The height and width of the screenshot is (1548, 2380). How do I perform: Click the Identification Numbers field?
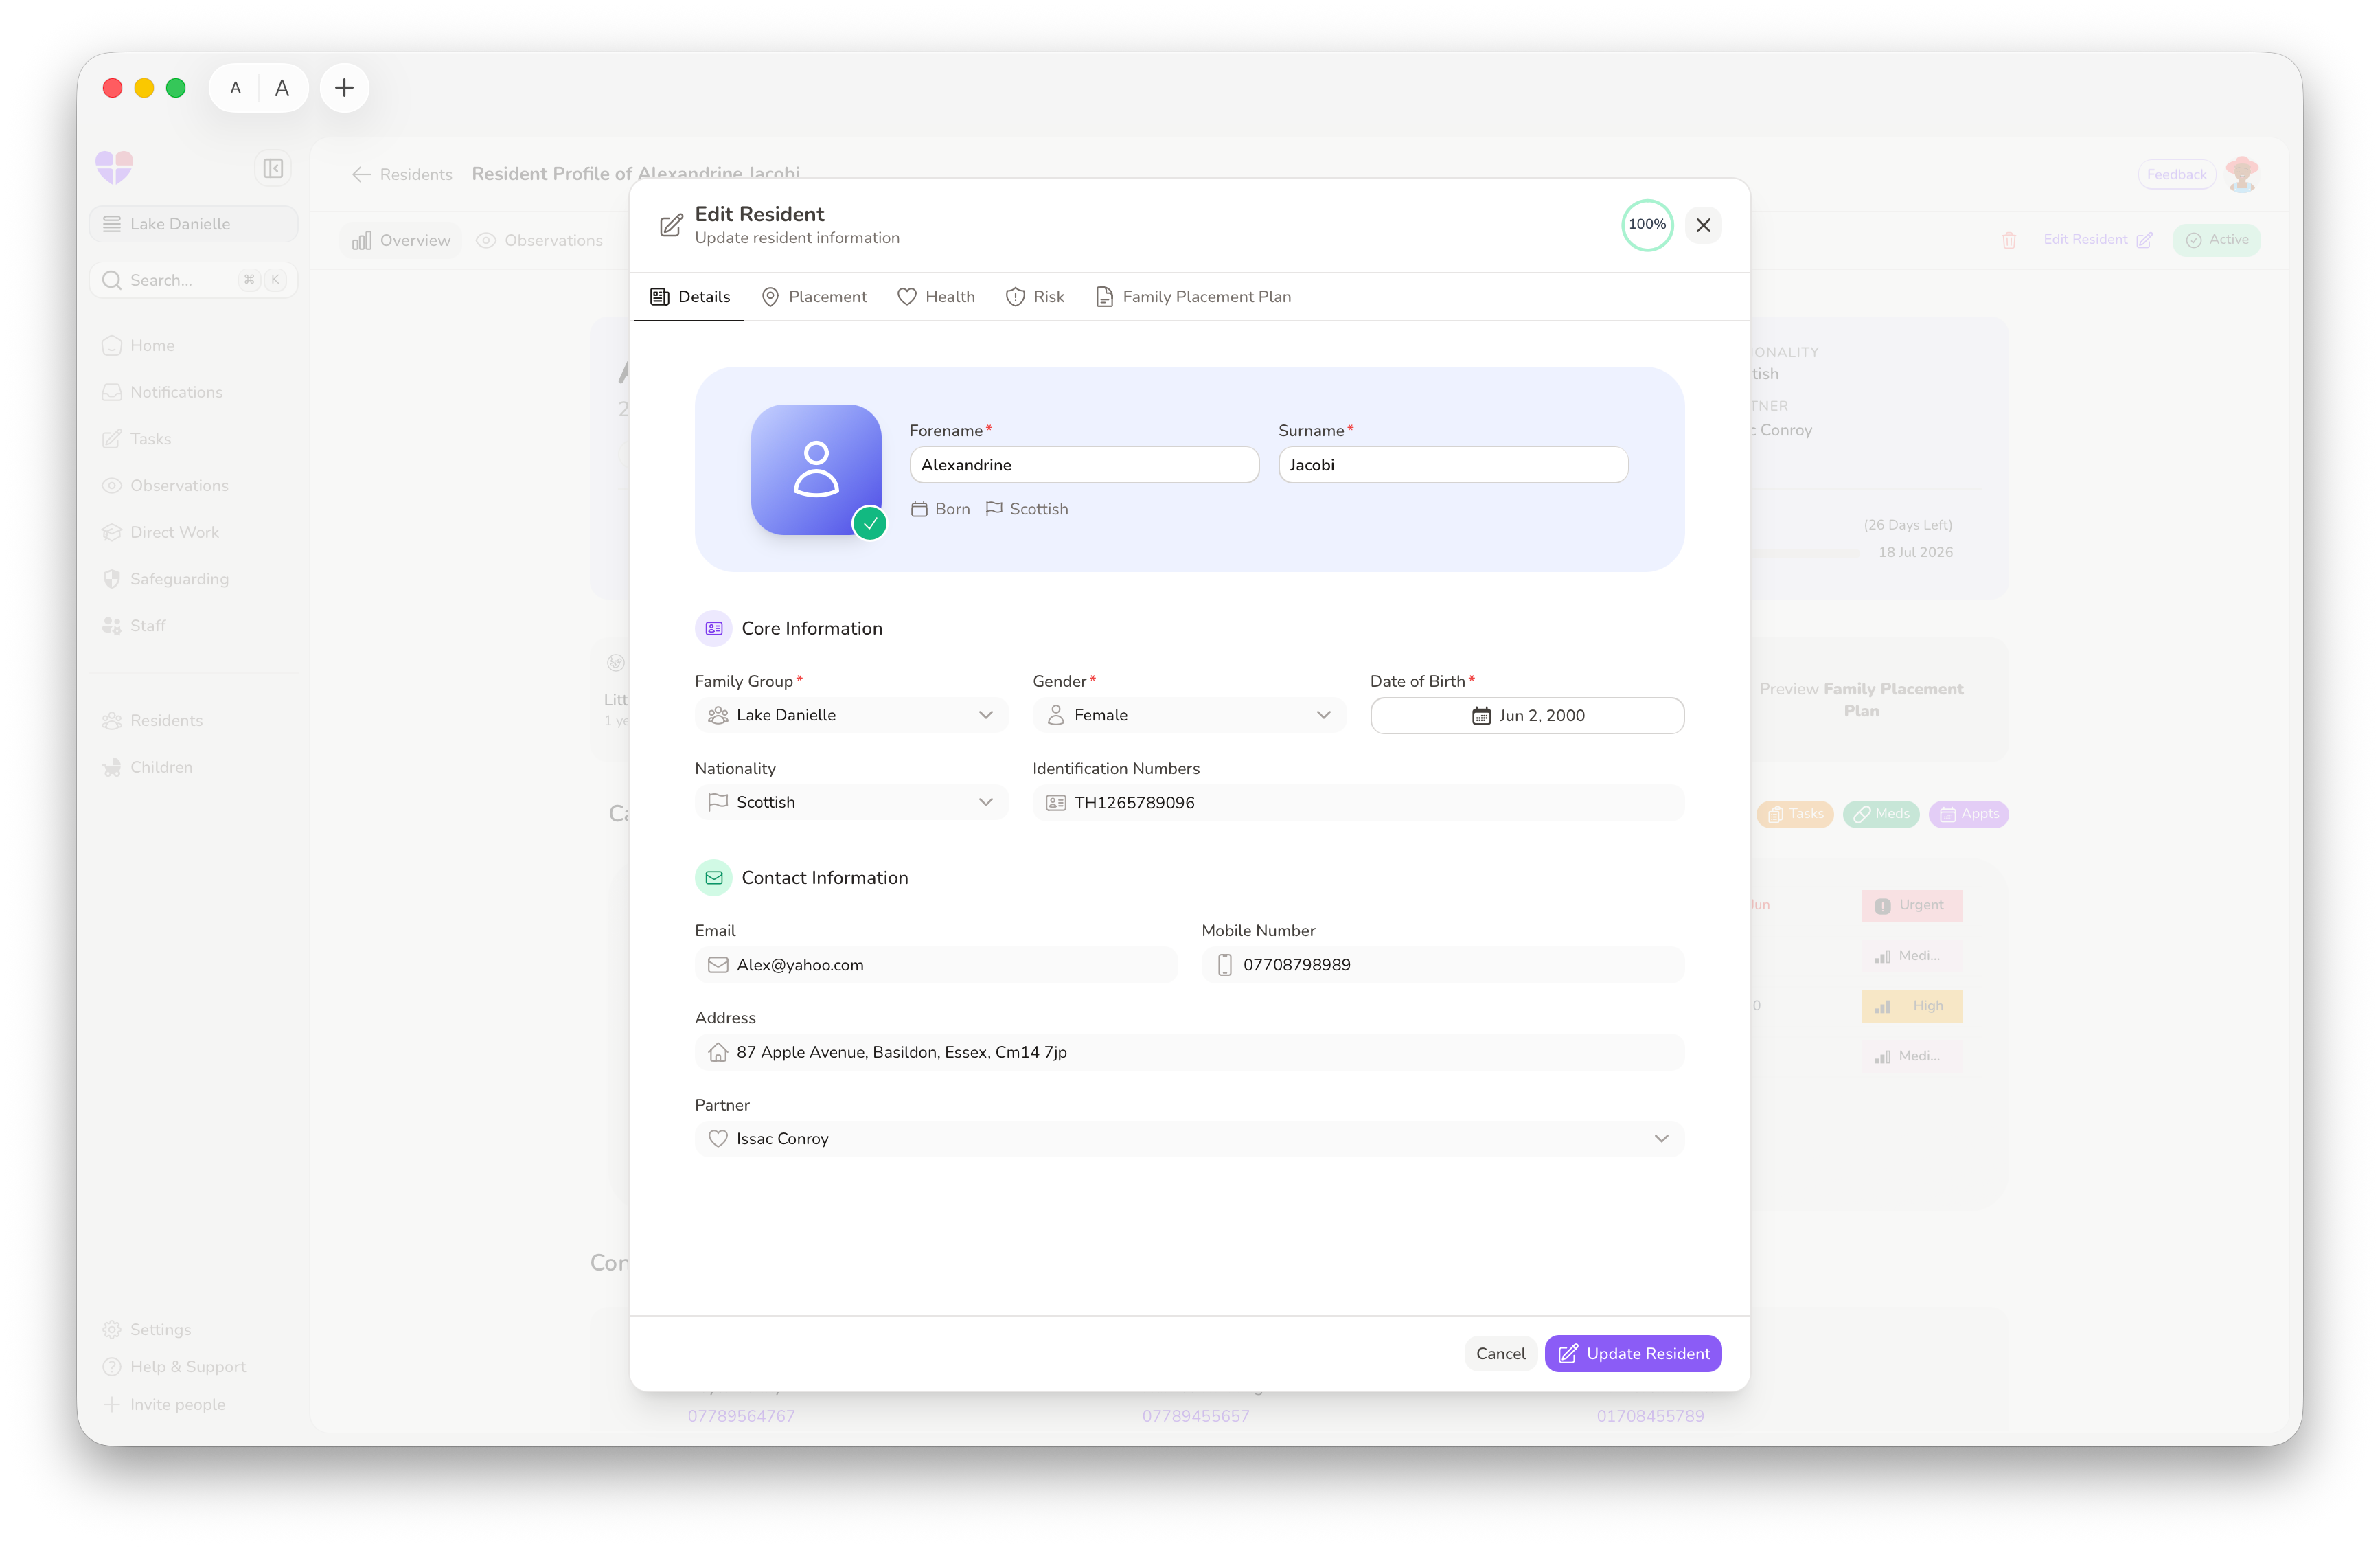[x=1358, y=802]
